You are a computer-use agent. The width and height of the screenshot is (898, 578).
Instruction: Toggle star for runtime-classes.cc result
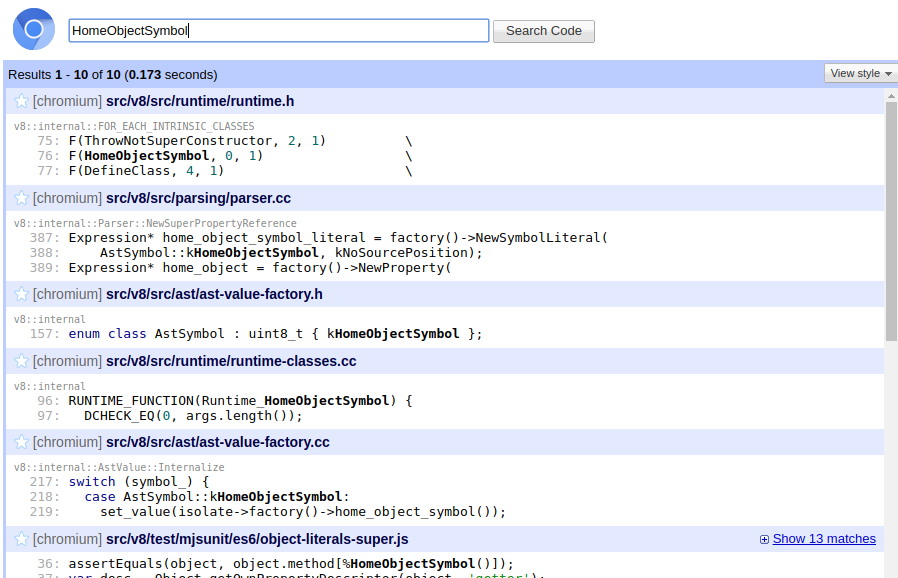[x=21, y=361]
